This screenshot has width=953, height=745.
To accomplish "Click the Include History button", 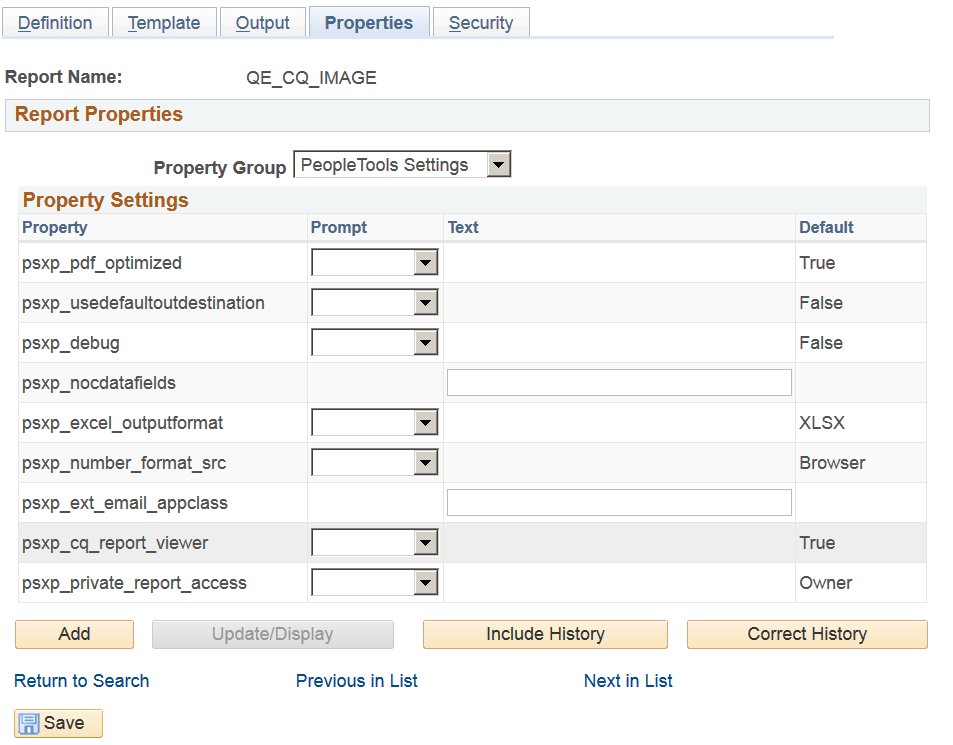I will point(545,634).
